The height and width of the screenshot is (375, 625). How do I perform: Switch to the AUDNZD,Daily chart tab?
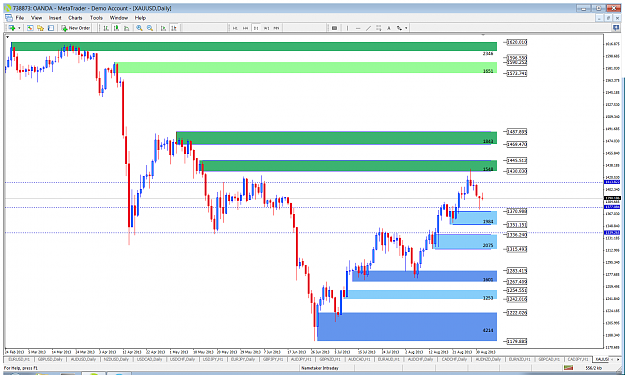pos(487,359)
